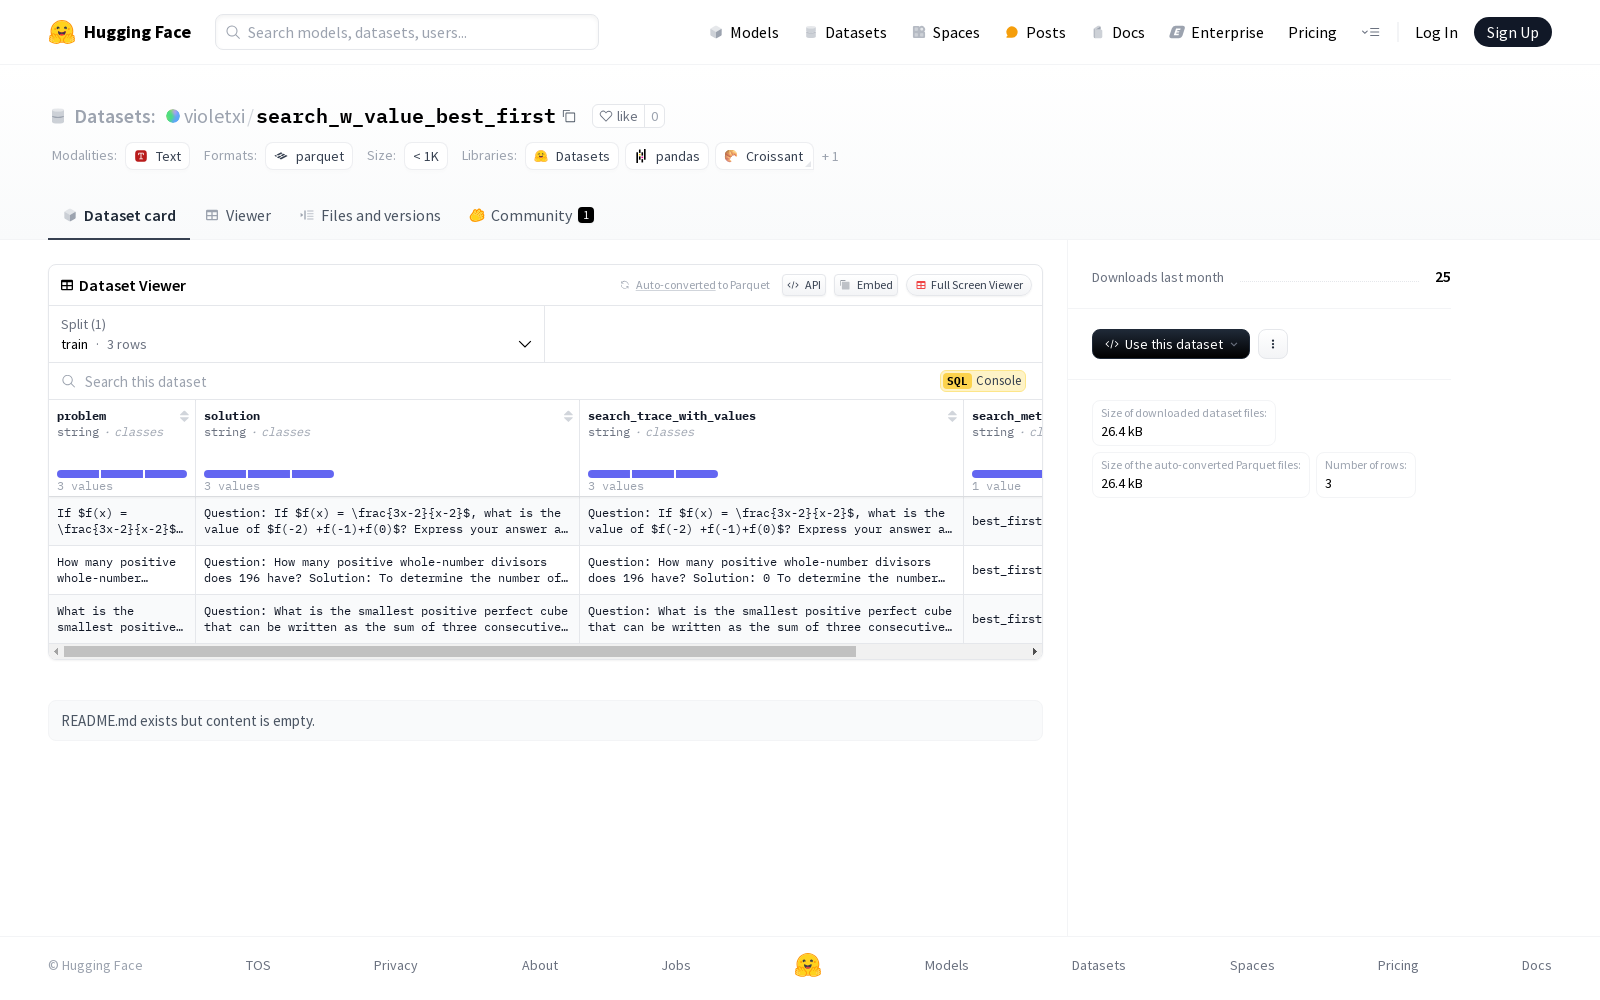The image size is (1600, 1000).
Task: Click the violetxi user avatar
Action: tap(173, 116)
